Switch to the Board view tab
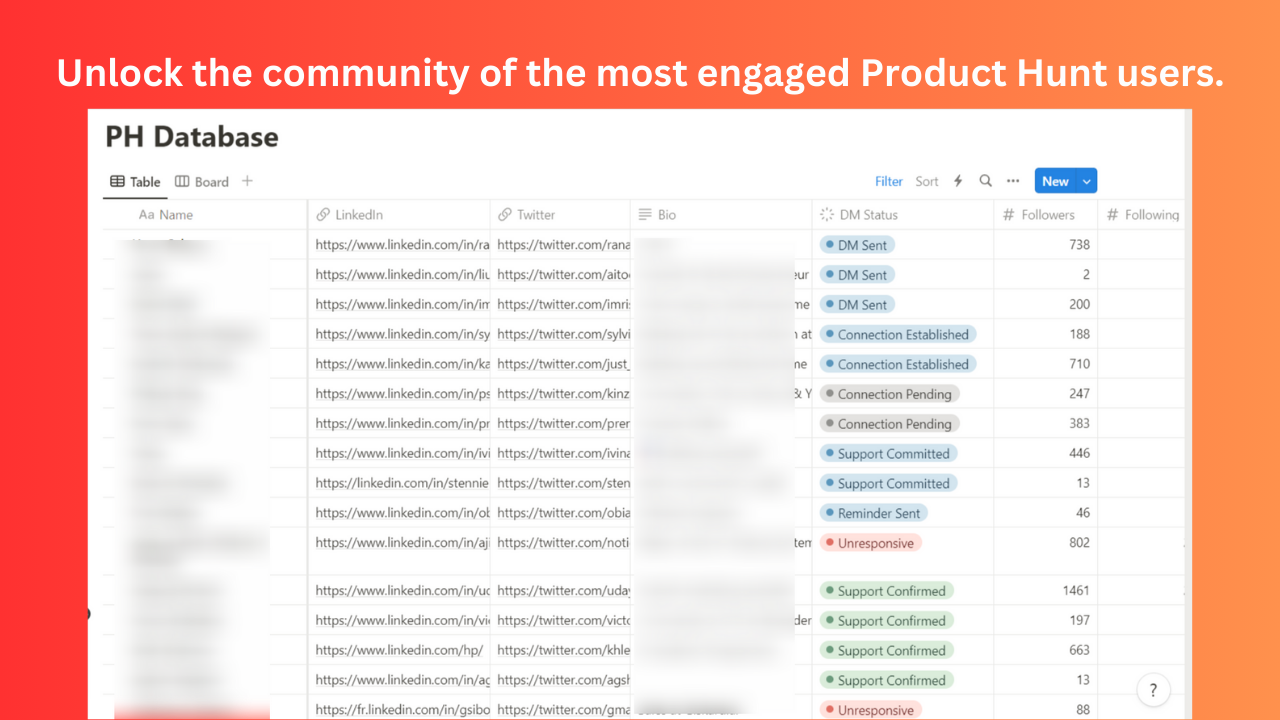Viewport: 1280px width, 720px height. click(x=202, y=182)
